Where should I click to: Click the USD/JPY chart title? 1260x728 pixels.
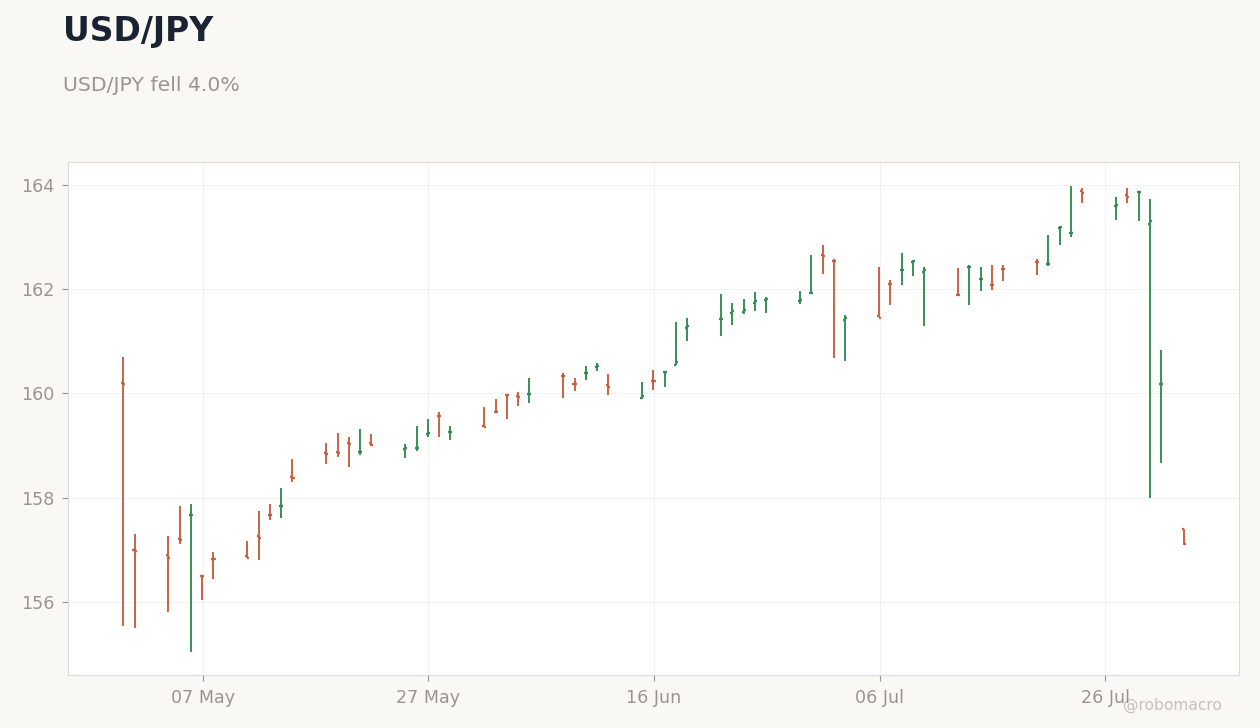138,31
